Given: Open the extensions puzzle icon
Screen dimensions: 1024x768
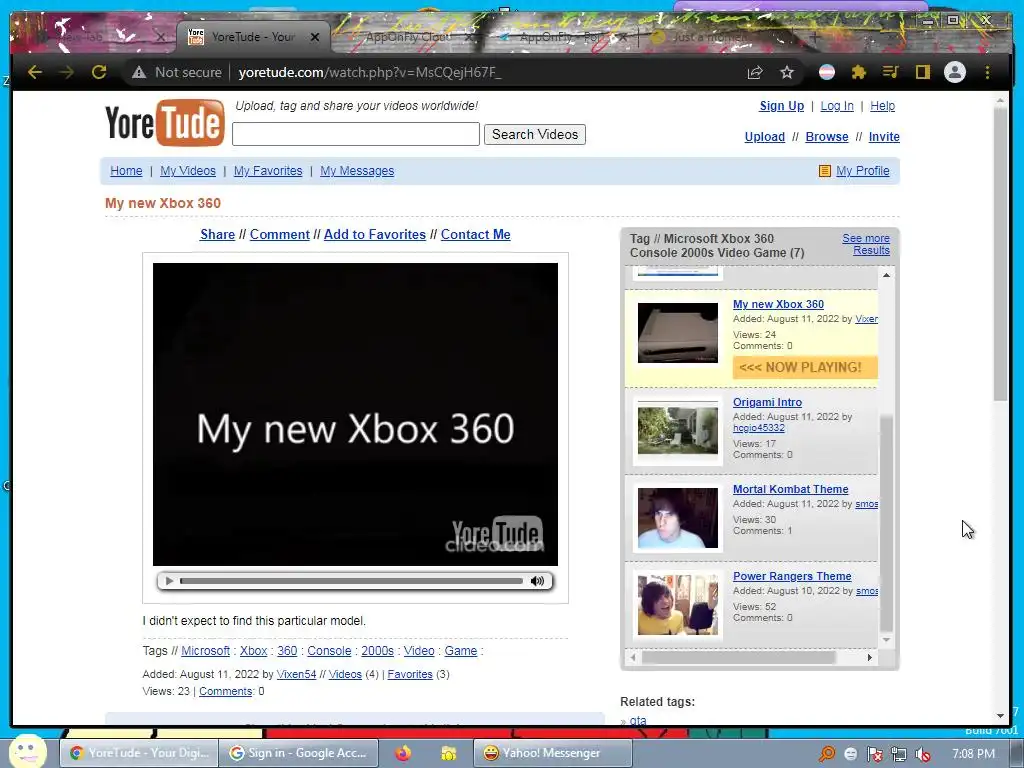Looking at the screenshot, I should [x=859, y=72].
